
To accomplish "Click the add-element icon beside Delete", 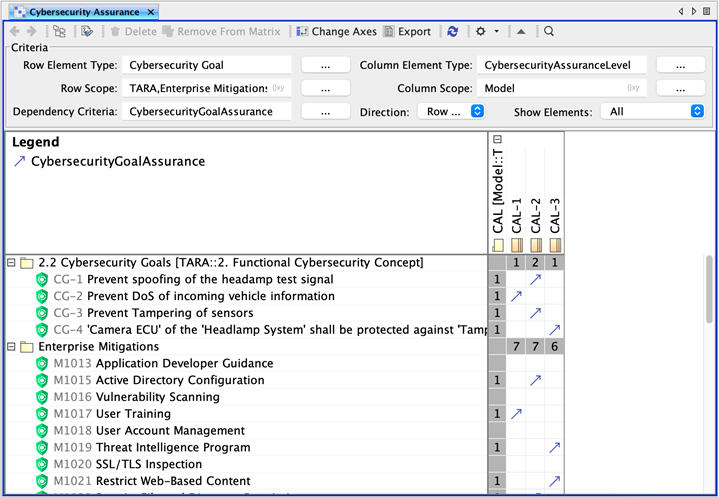I will point(87,31).
